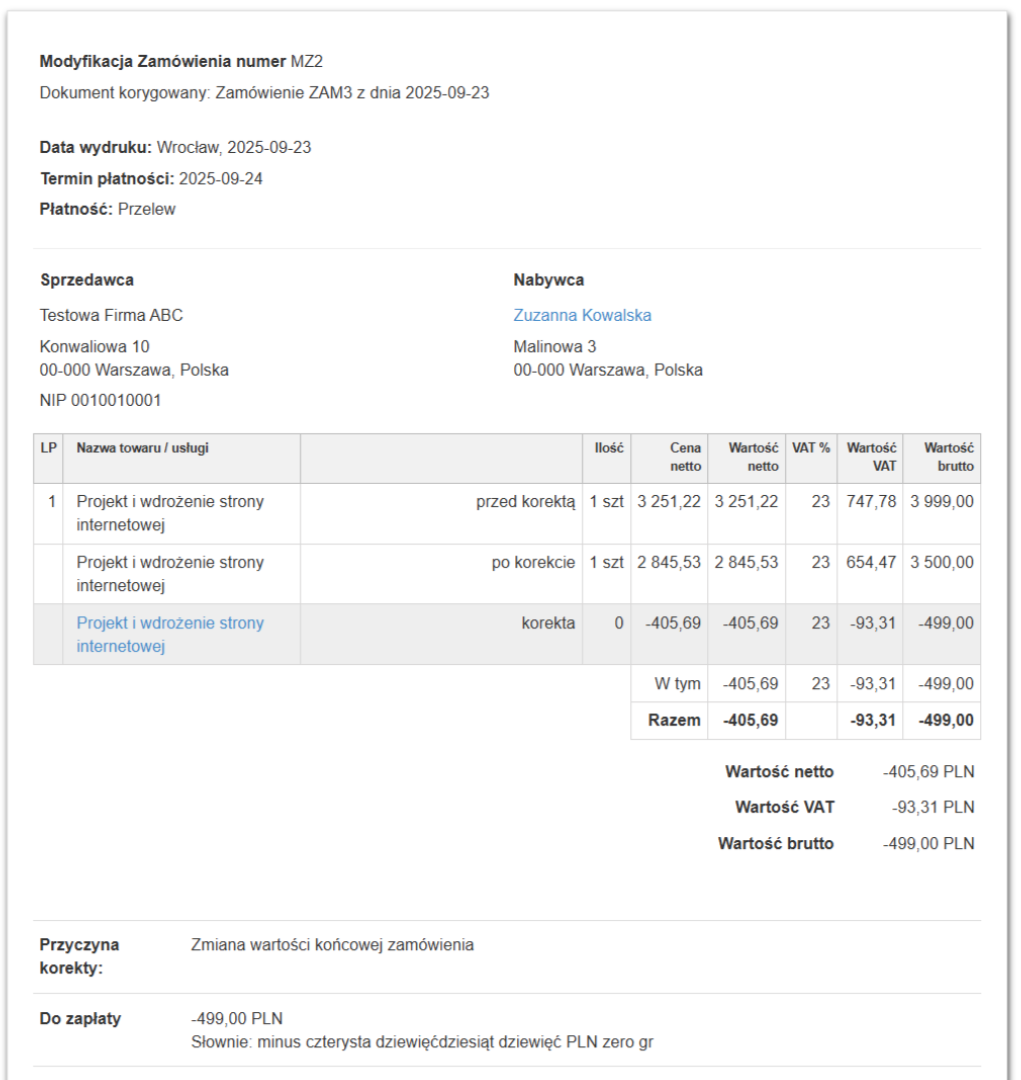Click the corrected document reference ZAM3
The width and height of the screenshot is (1021, 1080).
tap(328, 91)
